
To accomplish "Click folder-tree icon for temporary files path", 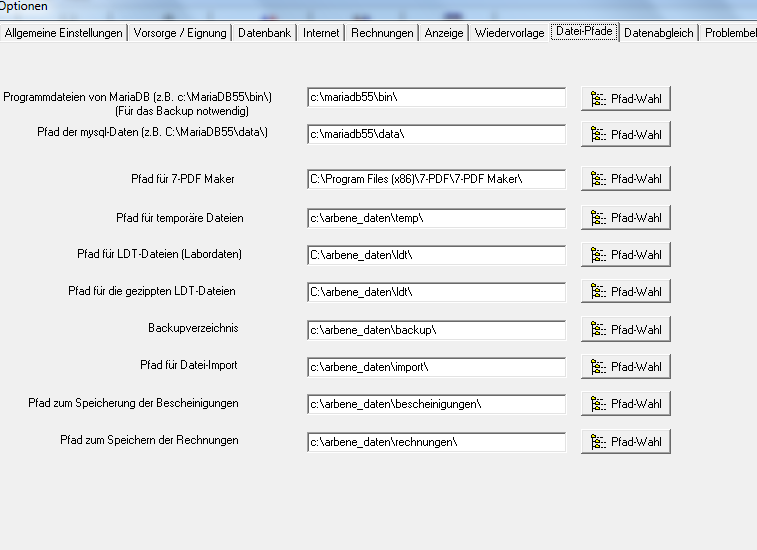I will click(599, 218).
